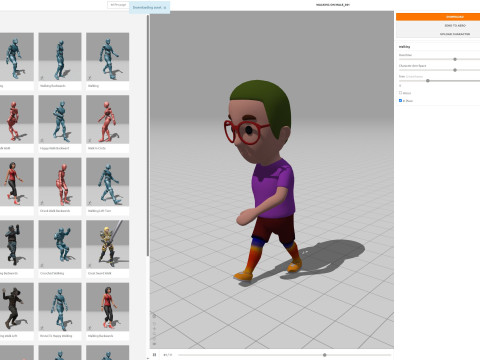Click the animation-type icon on the Walking thumbnail
The width and height of the screenshot is (480, 360).
[x=90, y=78]
